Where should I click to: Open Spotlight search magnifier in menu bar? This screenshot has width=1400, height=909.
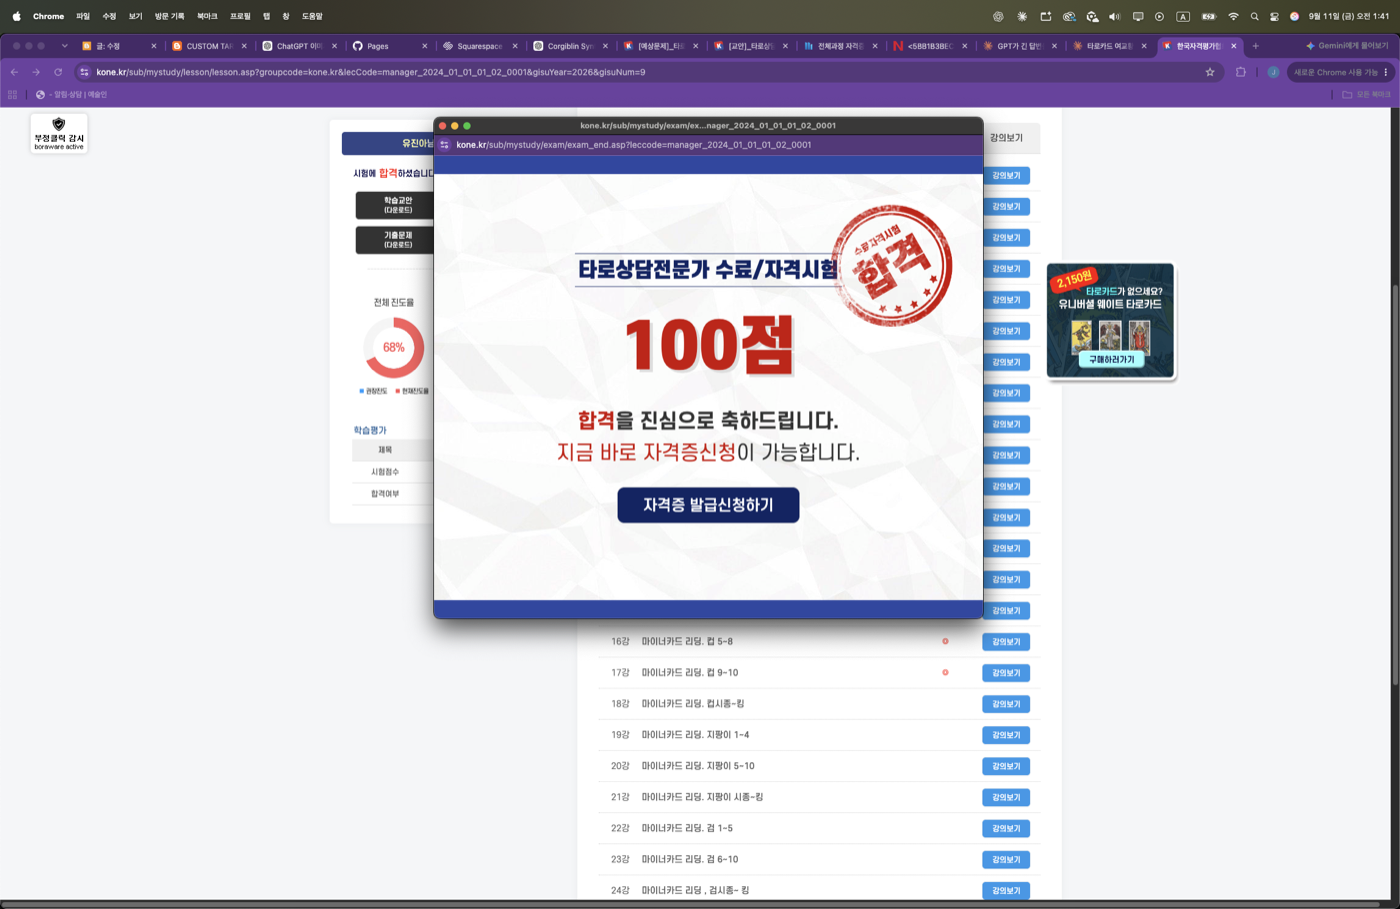[x=1254, y=16]
